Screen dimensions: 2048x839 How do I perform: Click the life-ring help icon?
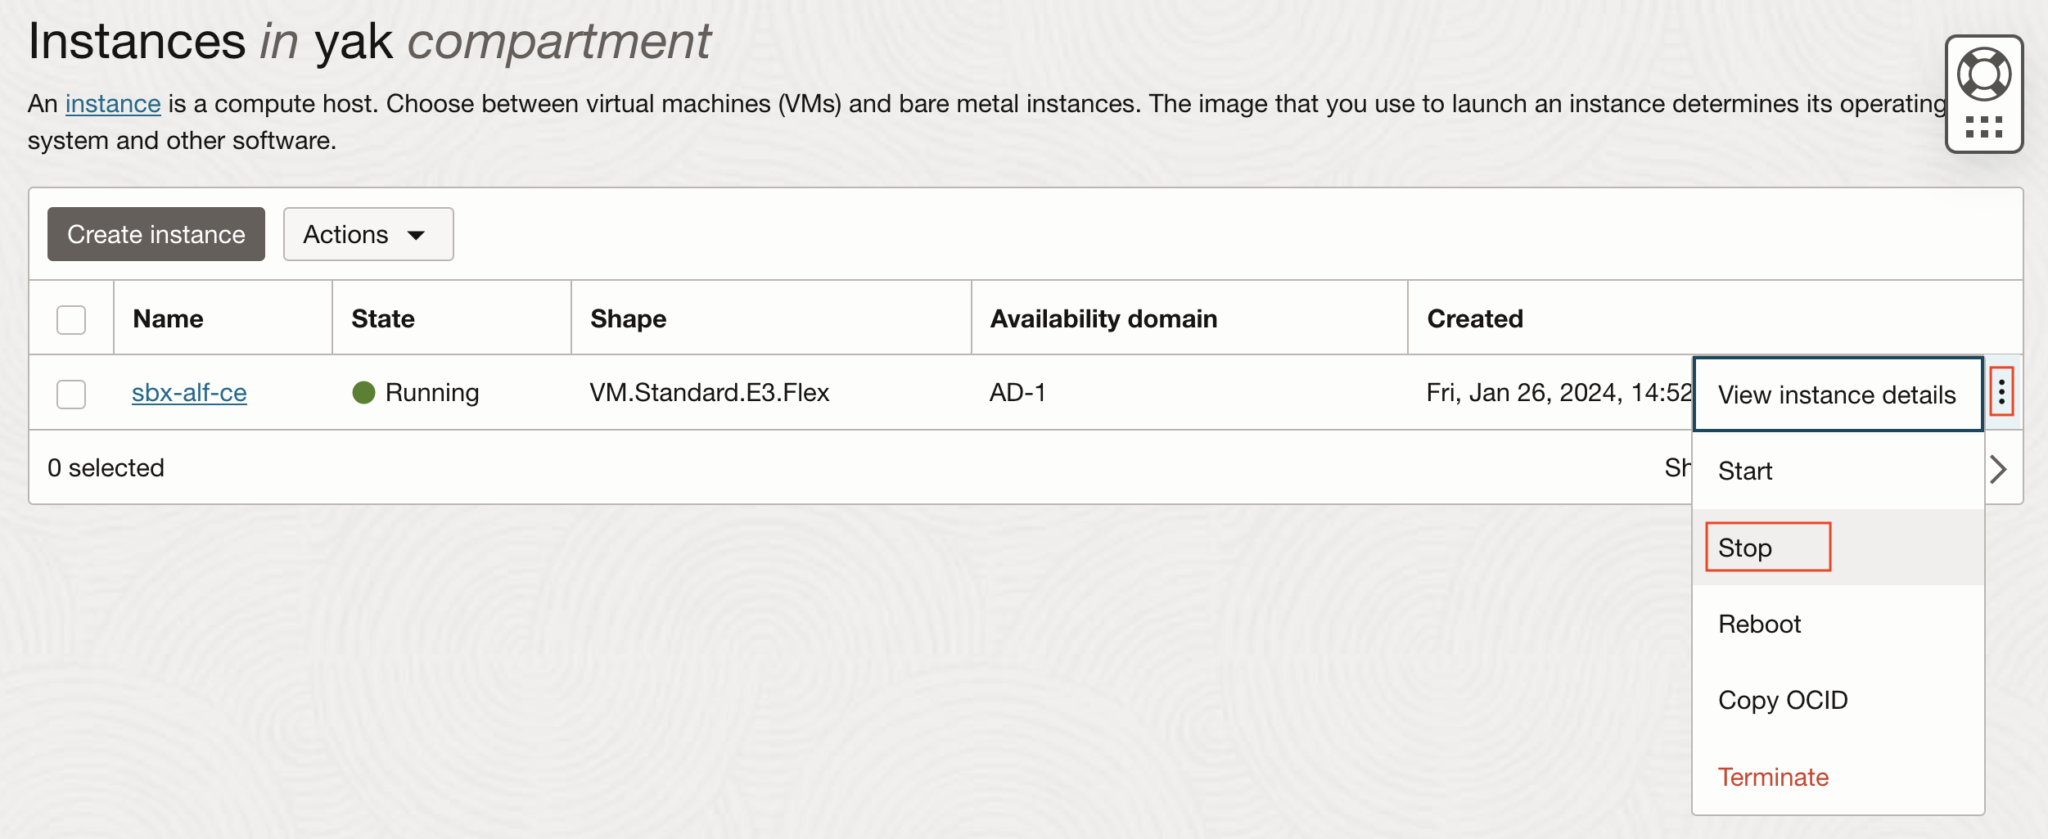click(1984, 74)
